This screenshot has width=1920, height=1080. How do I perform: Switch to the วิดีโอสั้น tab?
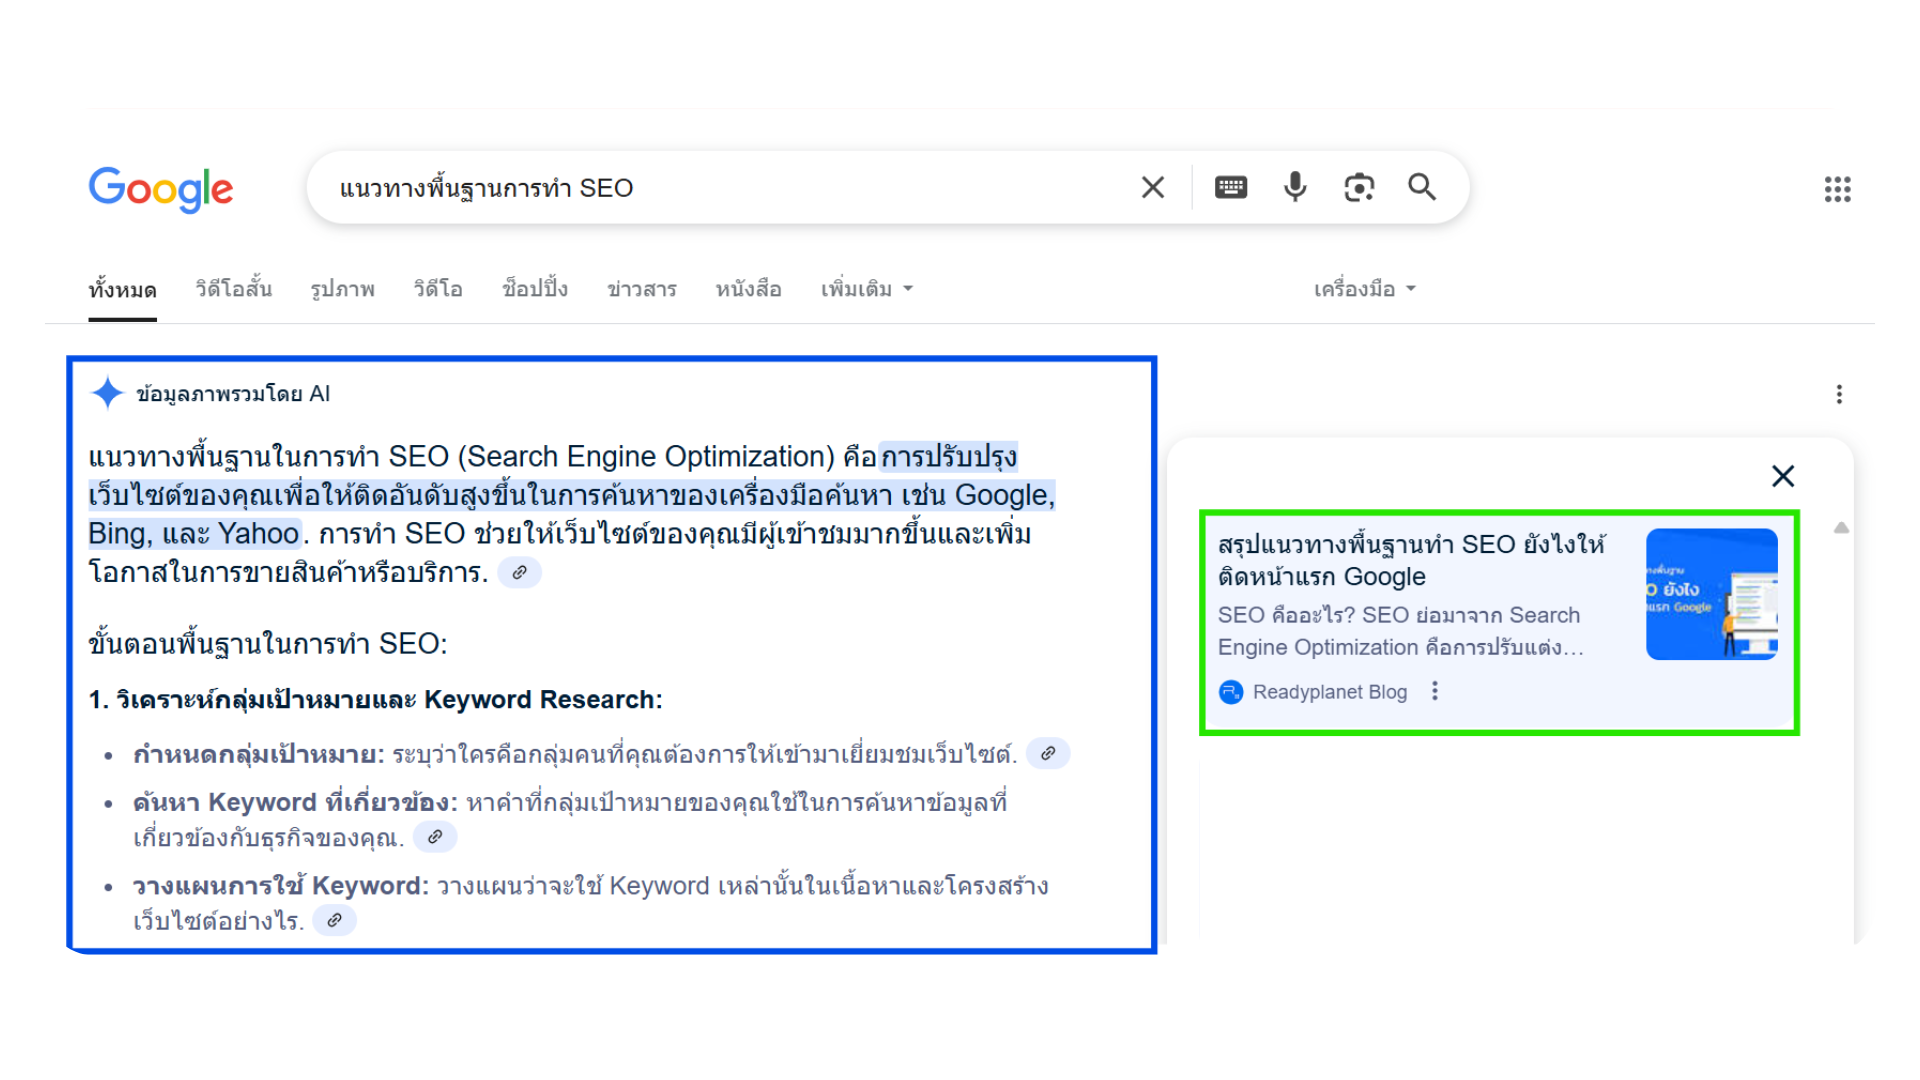pyautogui.click(x=233, y=289)
